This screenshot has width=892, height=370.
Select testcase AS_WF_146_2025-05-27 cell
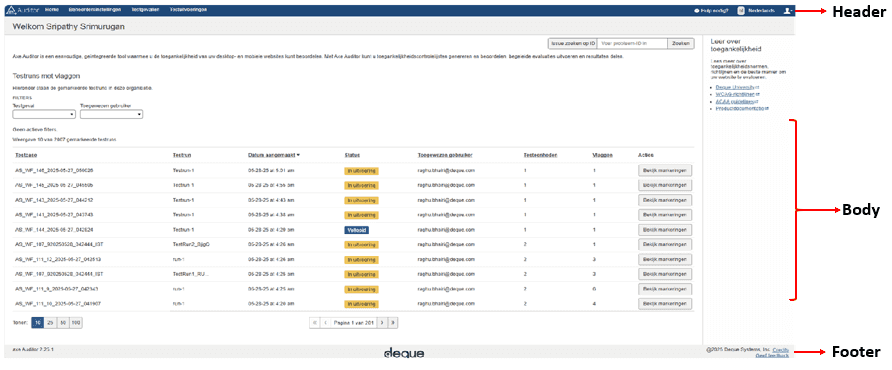tap(55, 170)
